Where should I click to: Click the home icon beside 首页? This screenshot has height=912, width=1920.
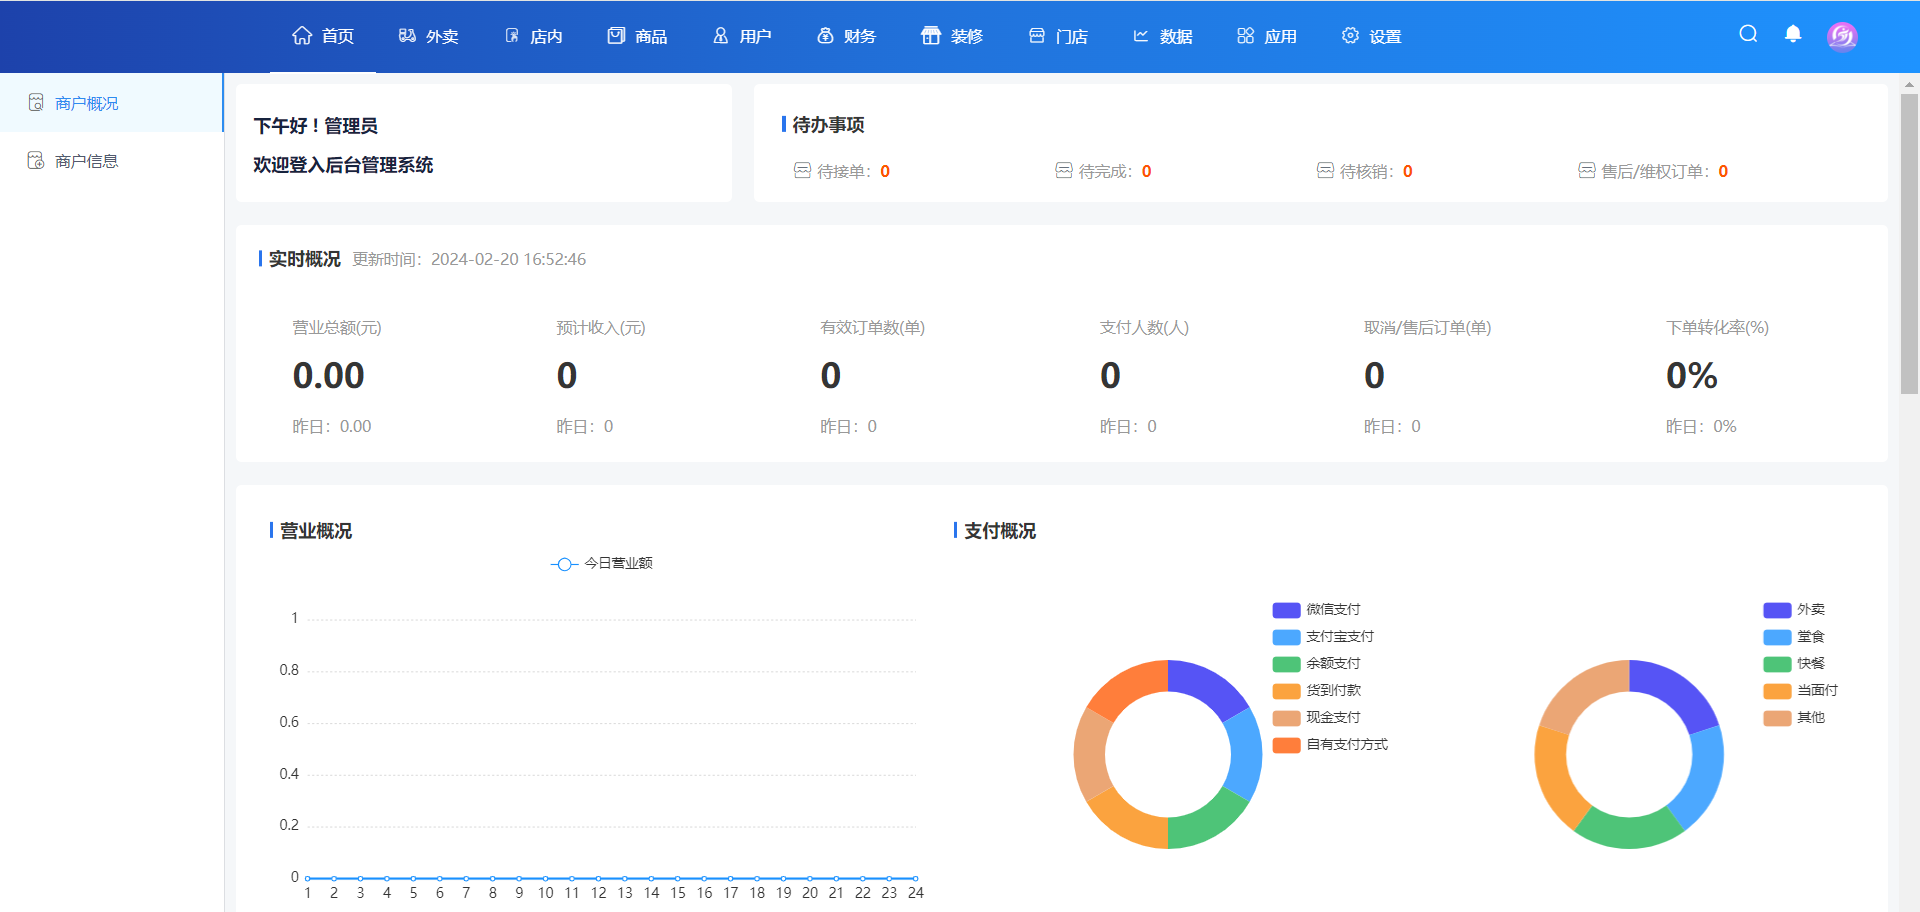point(302,36)
